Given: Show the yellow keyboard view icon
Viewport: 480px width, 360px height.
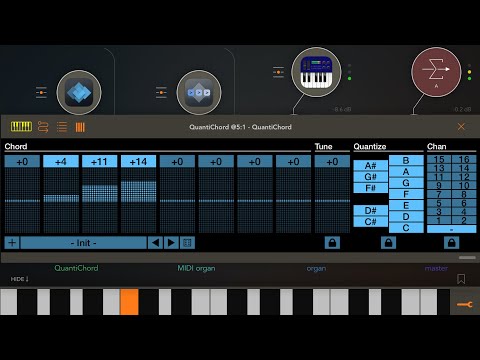Looking at the screenshot, I should [x=21, y=127].
